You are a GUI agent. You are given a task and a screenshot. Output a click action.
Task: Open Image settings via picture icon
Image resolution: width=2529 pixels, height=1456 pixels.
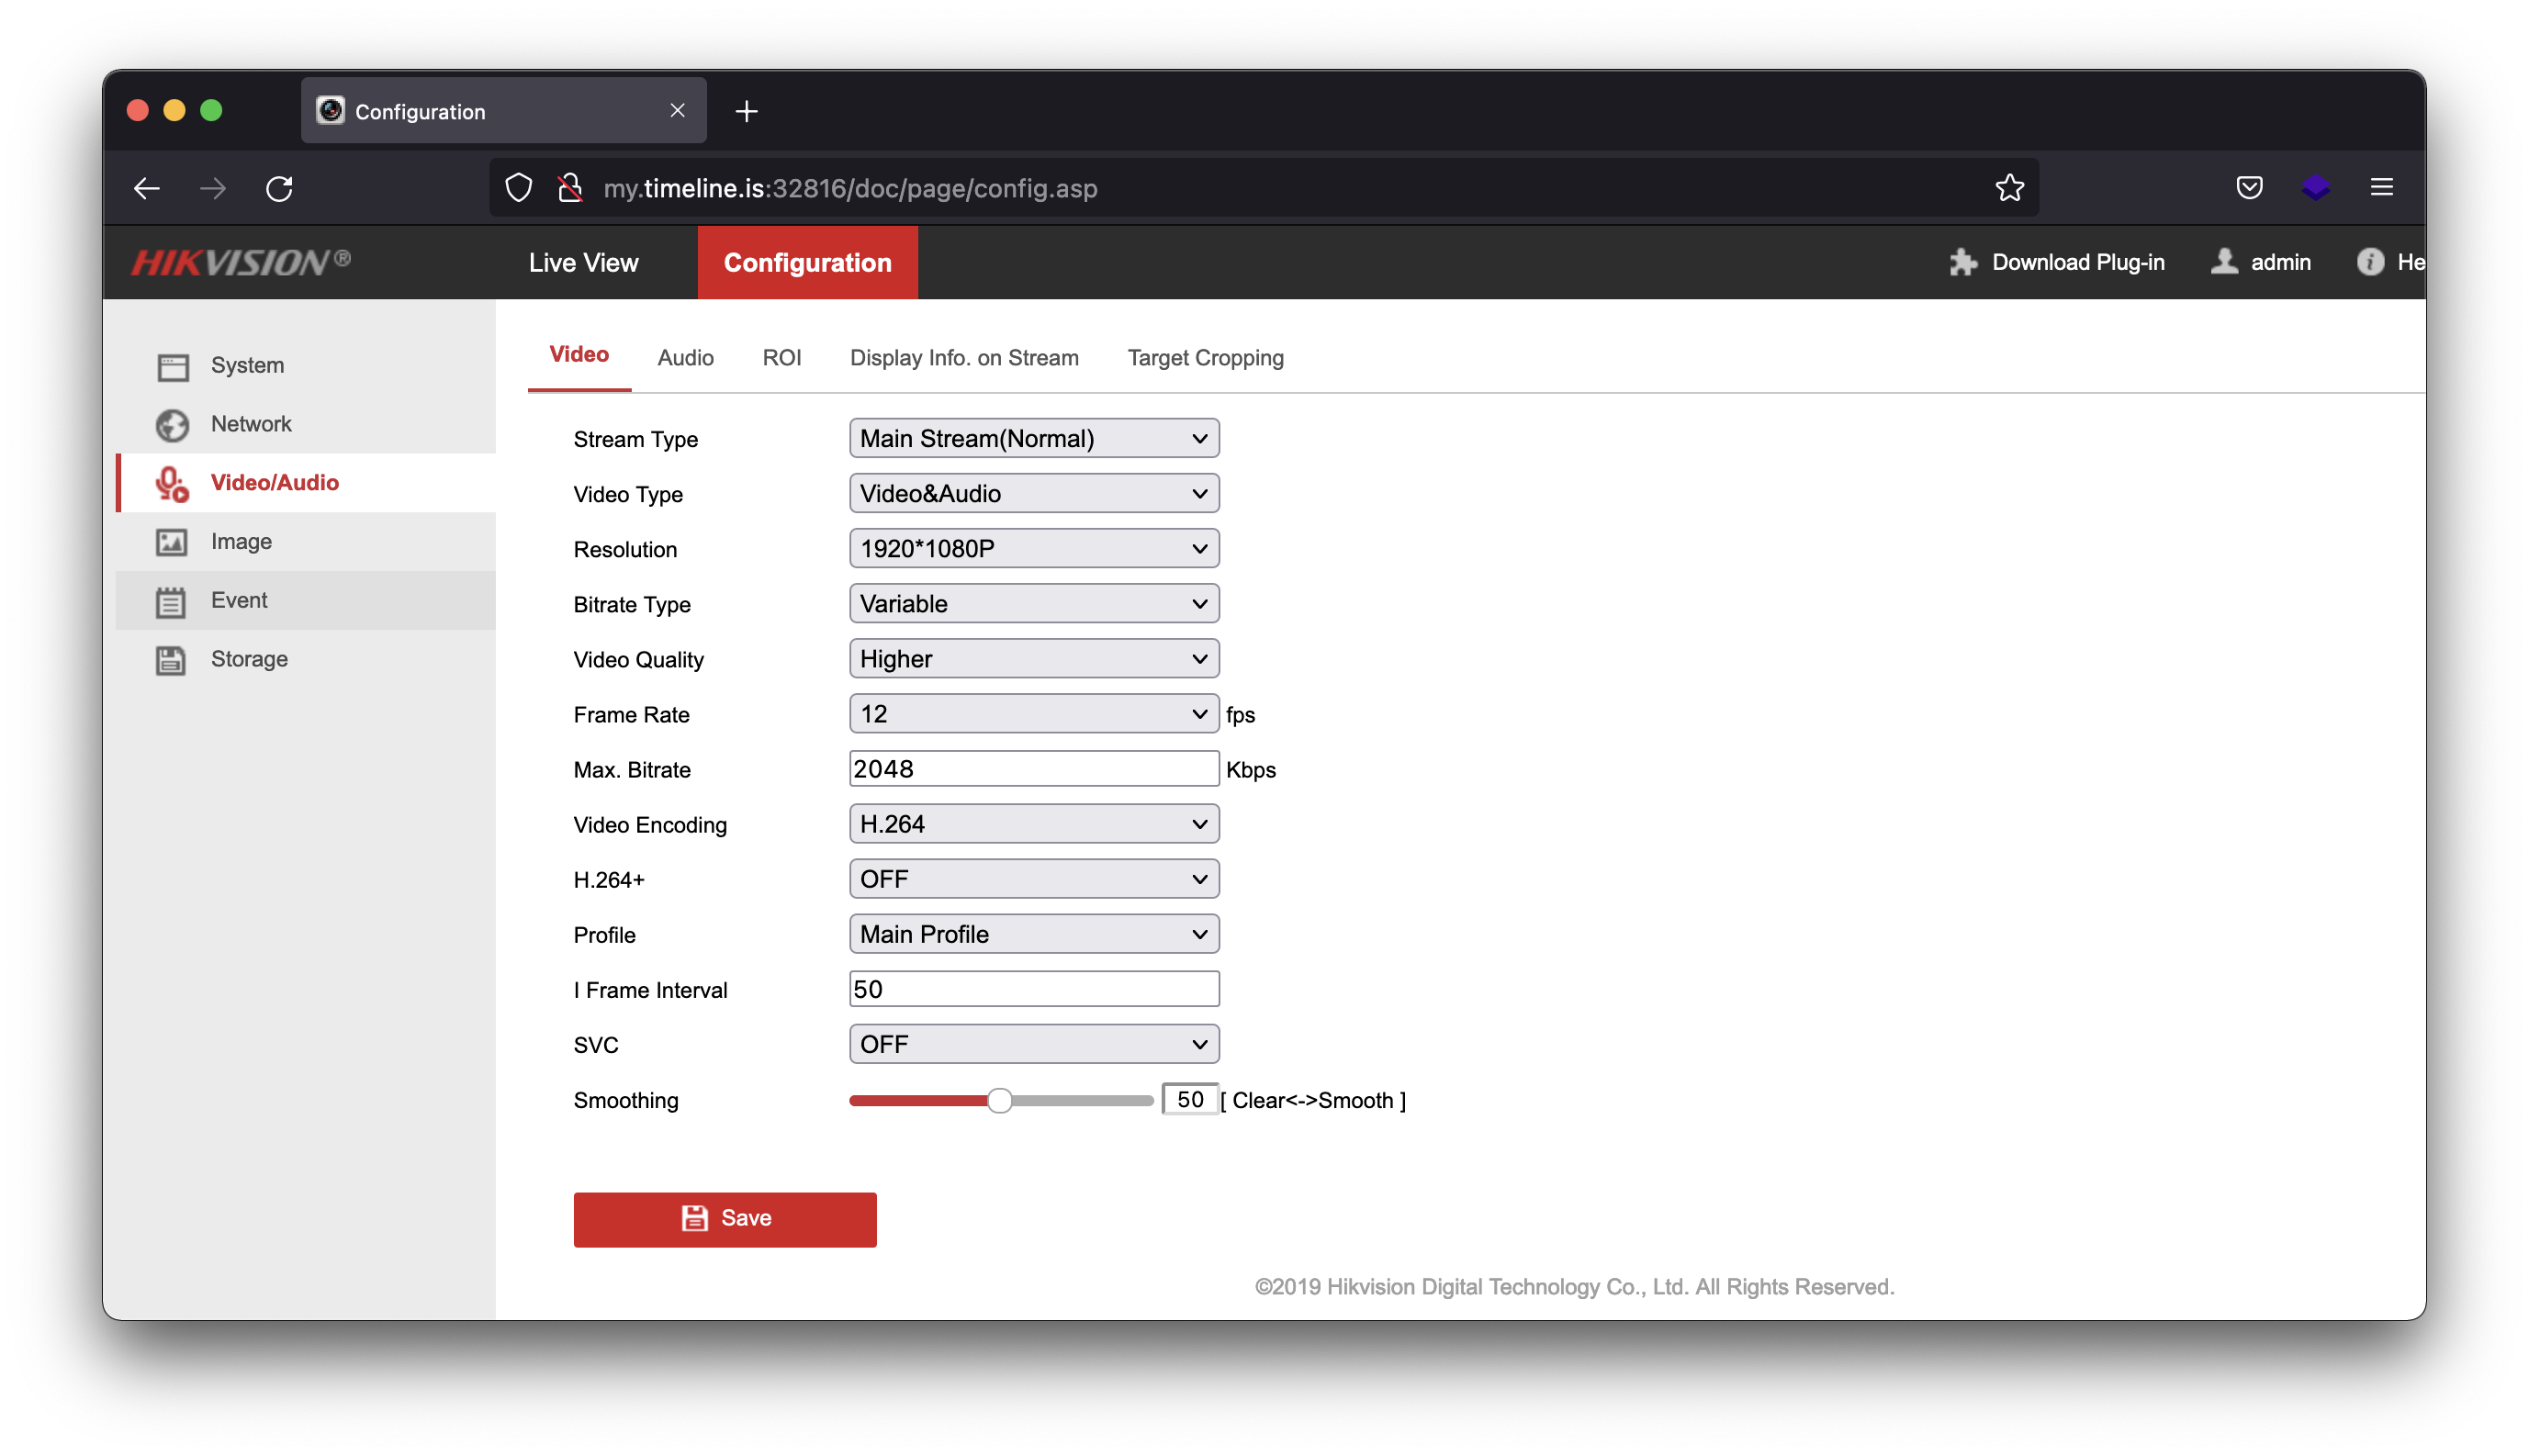[x=172, y=541]
